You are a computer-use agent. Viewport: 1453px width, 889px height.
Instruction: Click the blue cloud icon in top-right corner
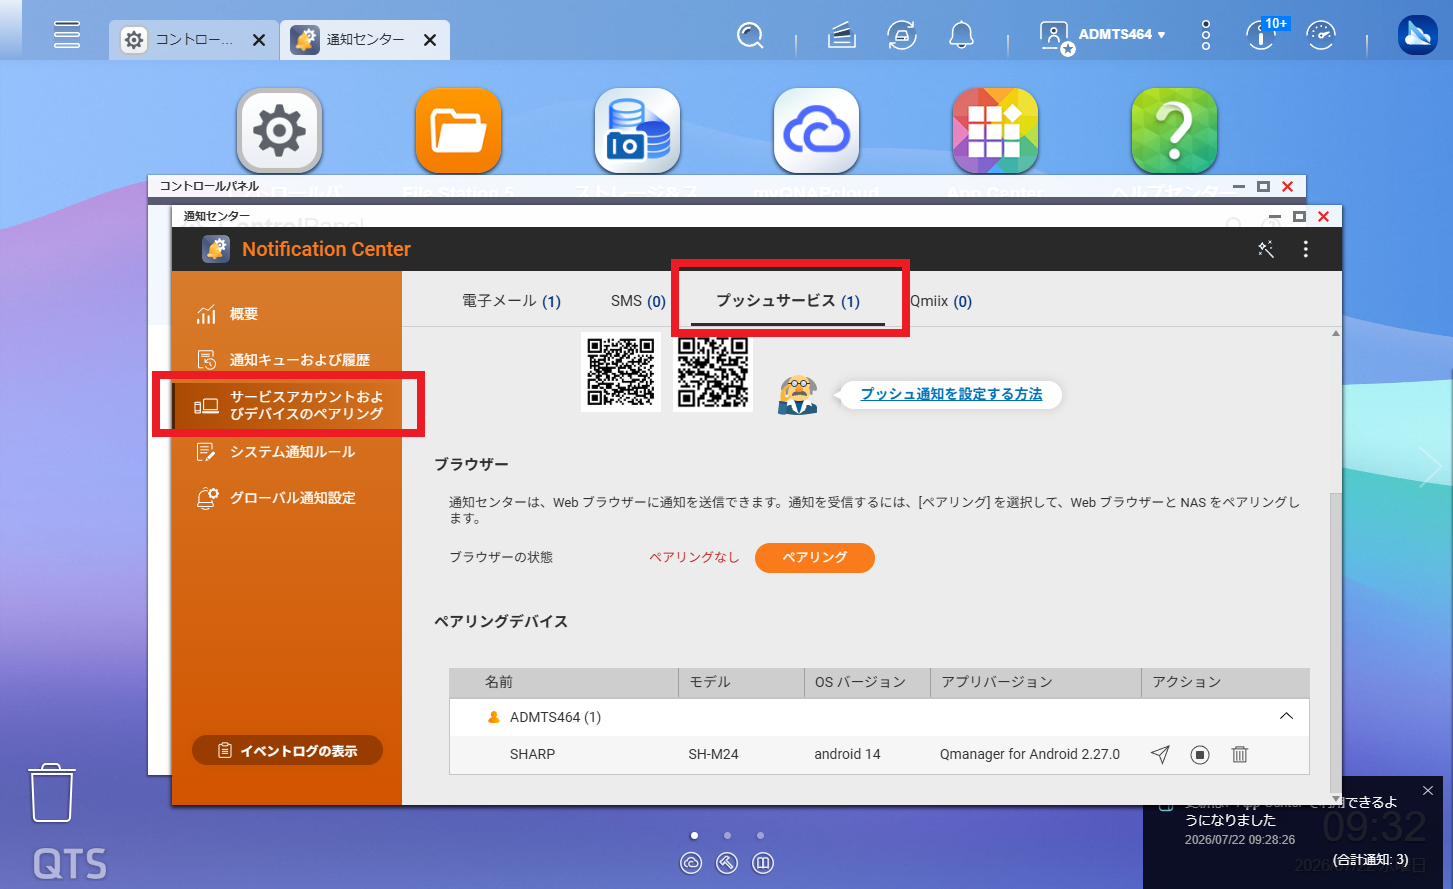click(x=1417, y=36)
